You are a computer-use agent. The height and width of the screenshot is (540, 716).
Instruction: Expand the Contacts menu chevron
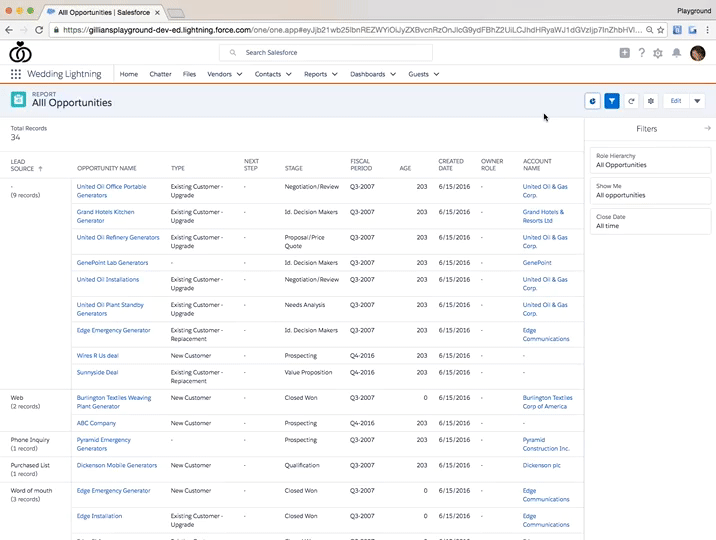tap(289, 74)
